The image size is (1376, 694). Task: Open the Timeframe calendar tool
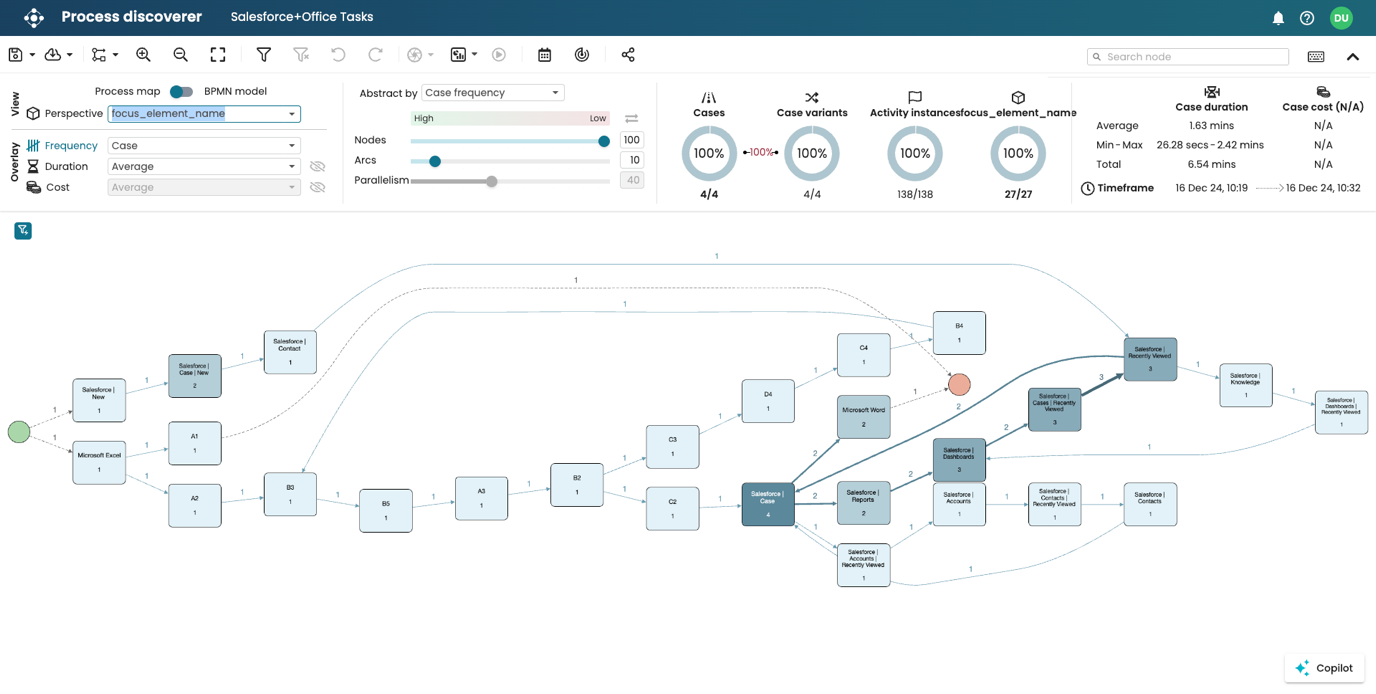click(x=544, y=54)
